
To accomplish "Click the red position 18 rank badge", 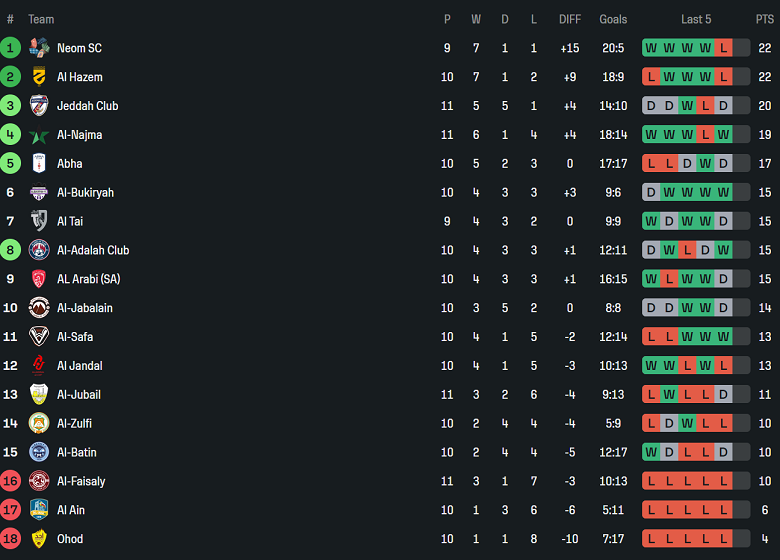I will pos(10,539).
